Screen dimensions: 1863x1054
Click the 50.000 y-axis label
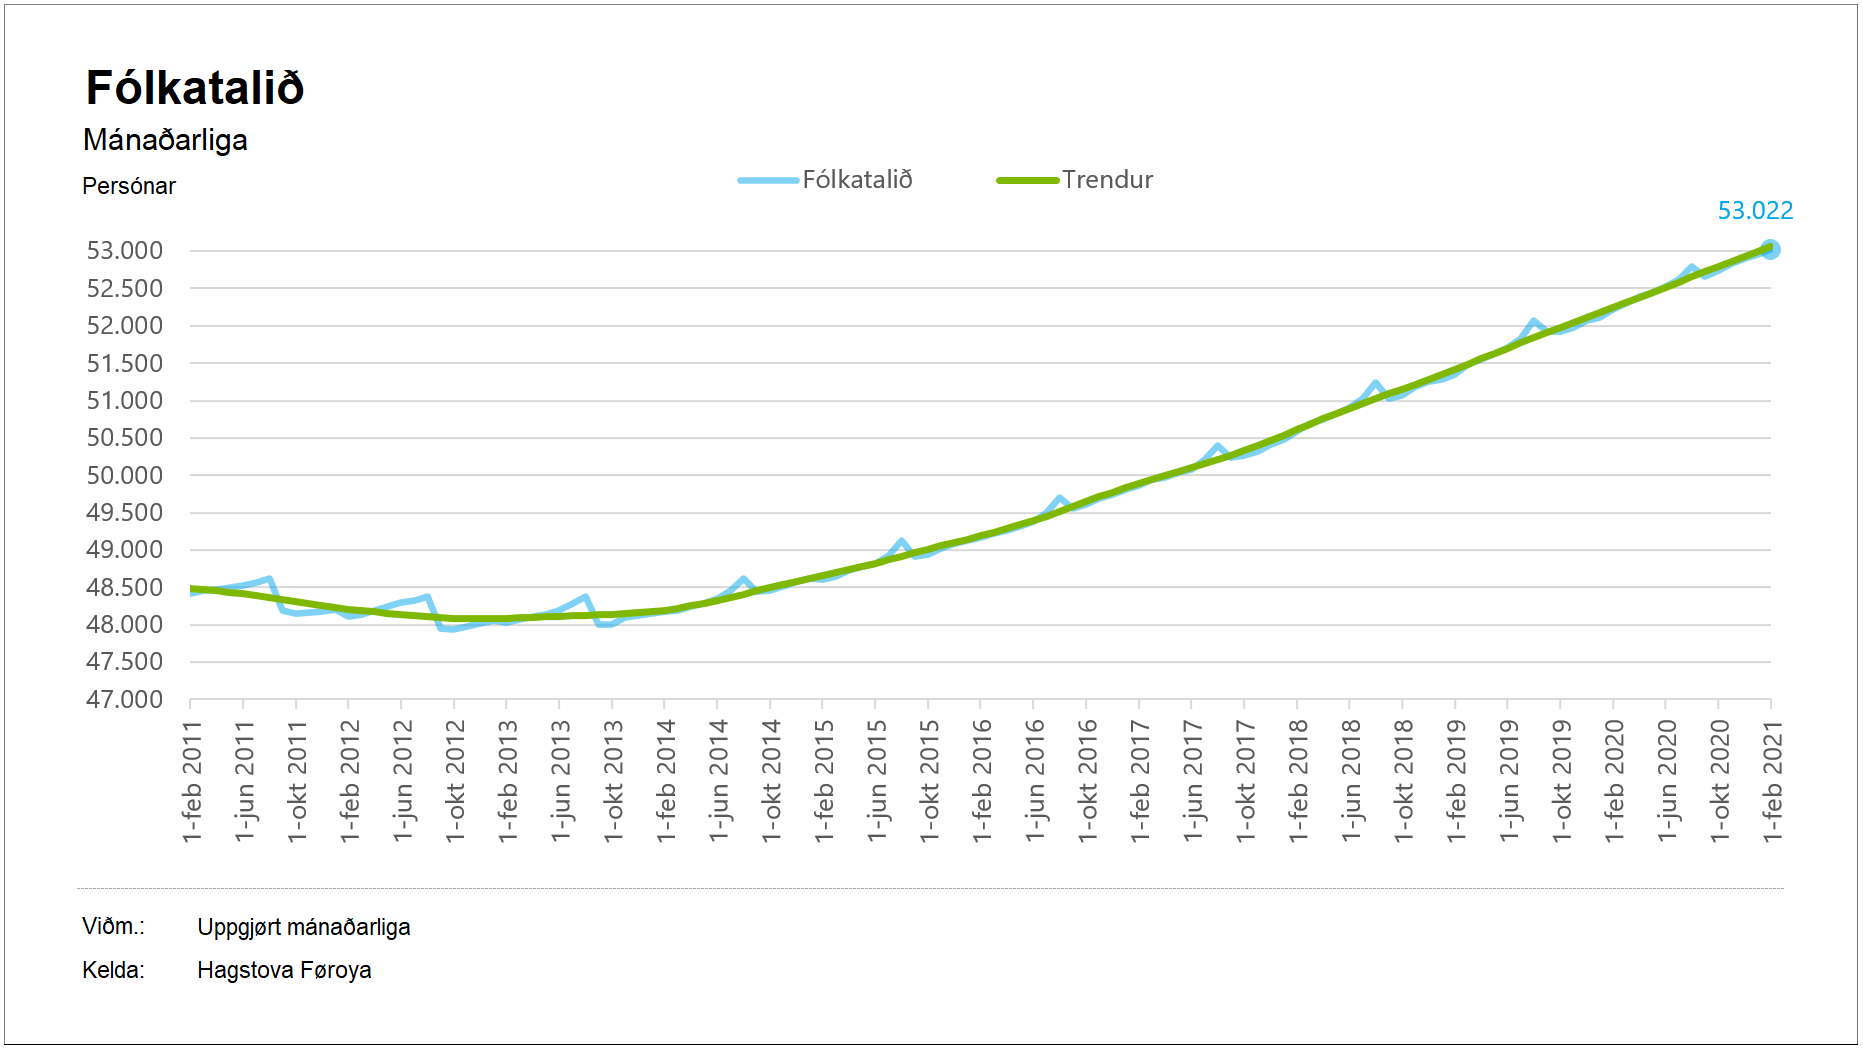(x=125, y=476)
